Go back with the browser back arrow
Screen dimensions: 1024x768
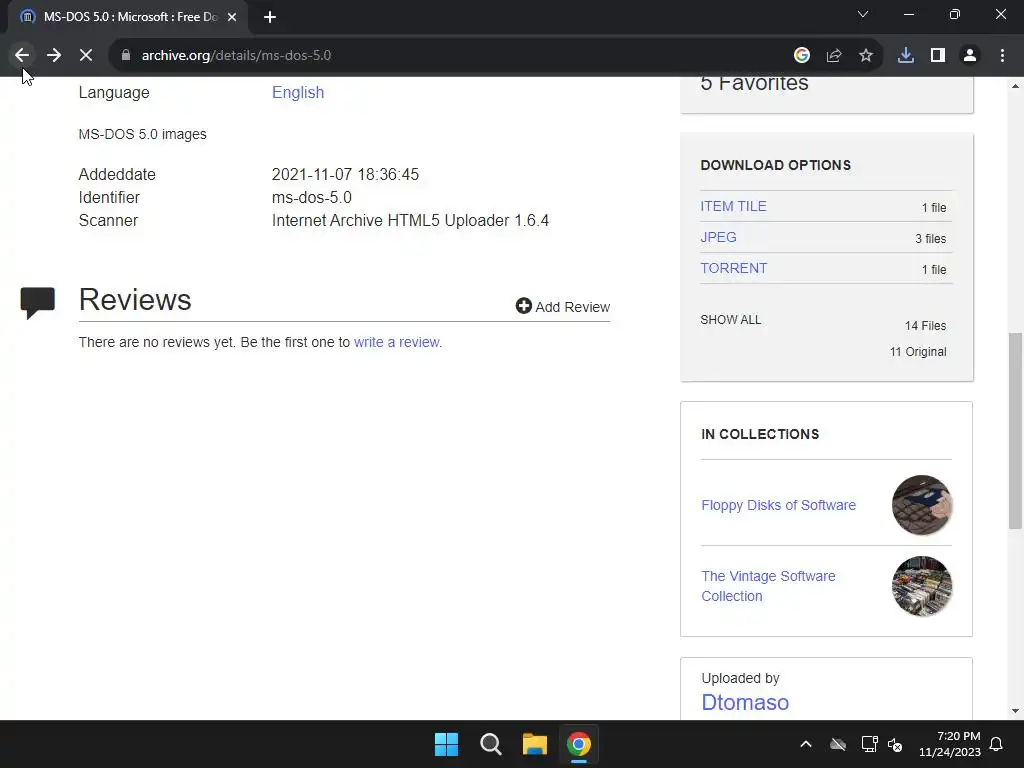point(22,56)
